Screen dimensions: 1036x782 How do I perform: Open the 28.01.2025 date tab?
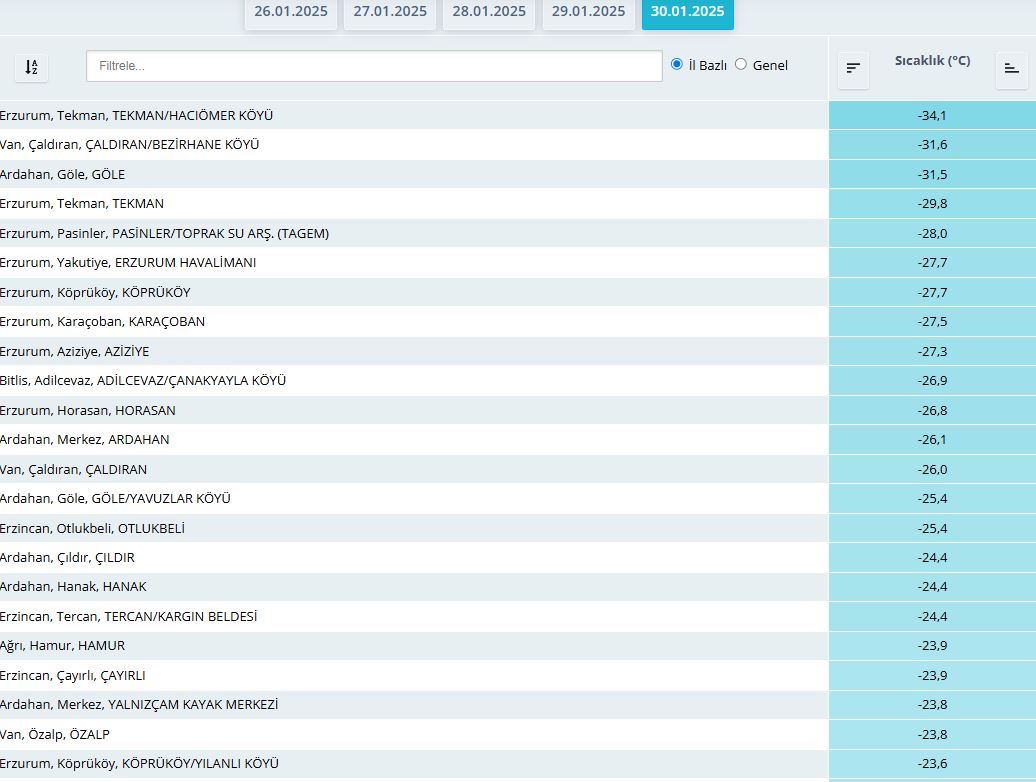[489, 12]
